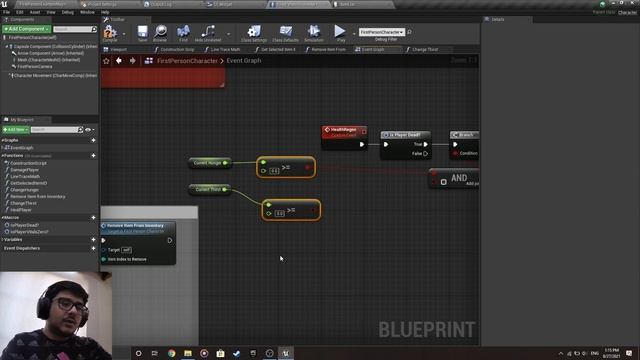Add a new graph with the plus icon

click(x=93, y=140)
